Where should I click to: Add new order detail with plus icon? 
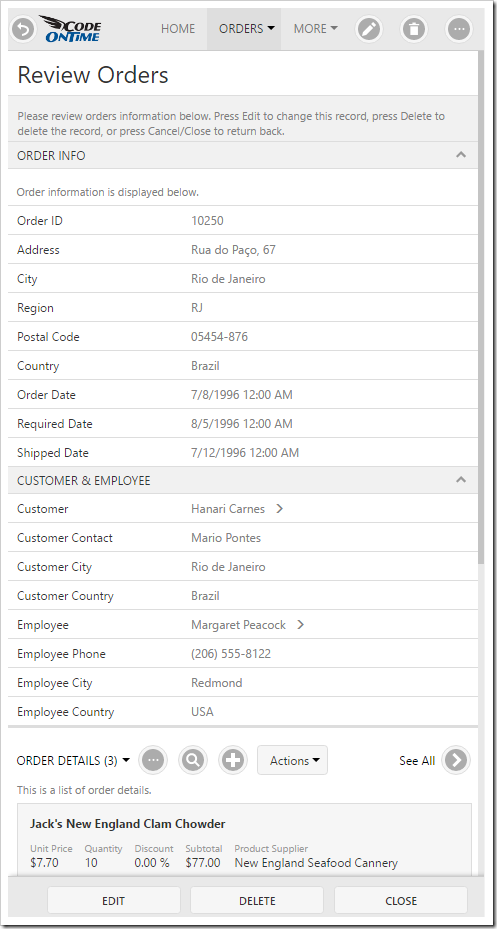point(233,760)
